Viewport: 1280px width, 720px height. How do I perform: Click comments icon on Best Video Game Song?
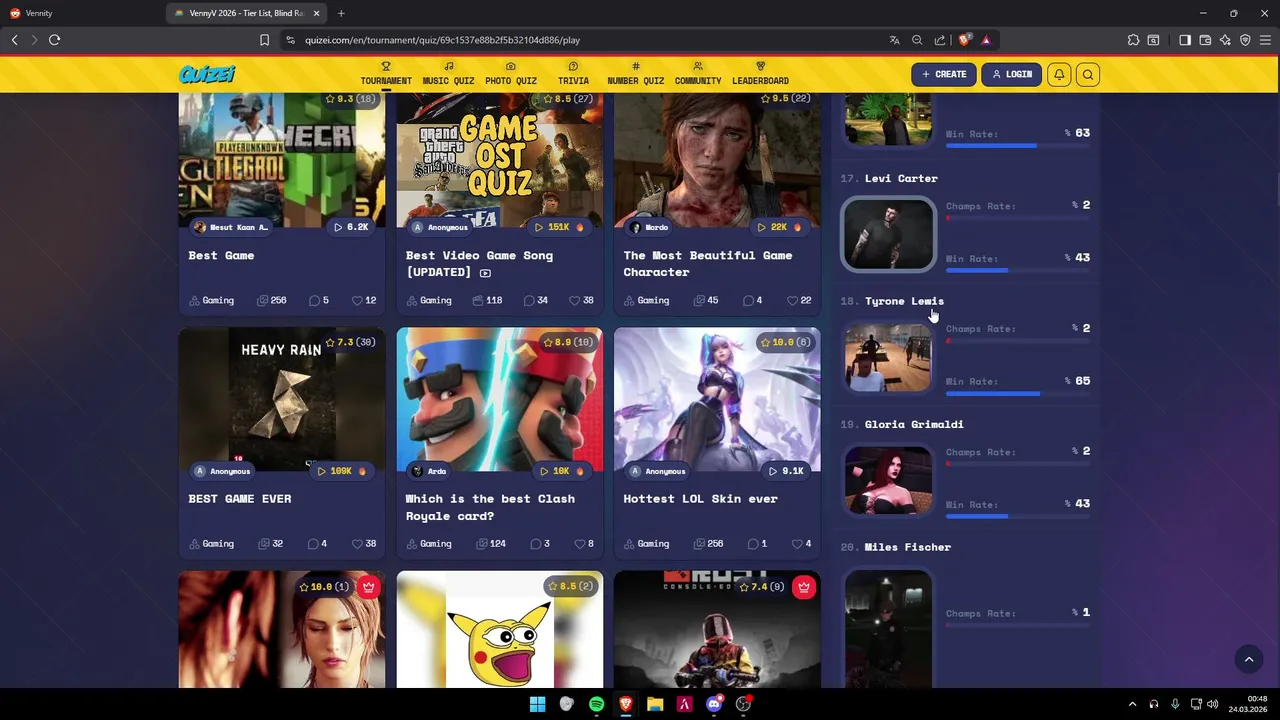click(531, 300)
